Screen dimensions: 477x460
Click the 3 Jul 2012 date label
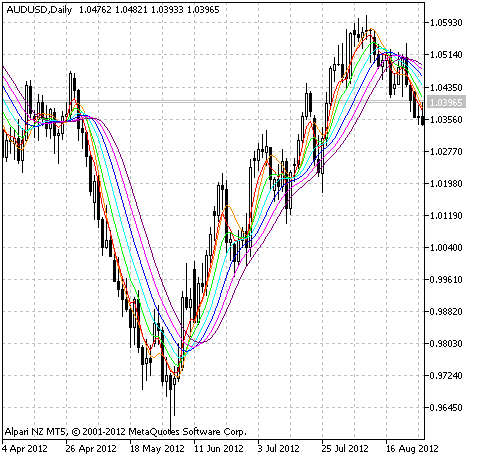pyautogui.click(x=279, y=449)
